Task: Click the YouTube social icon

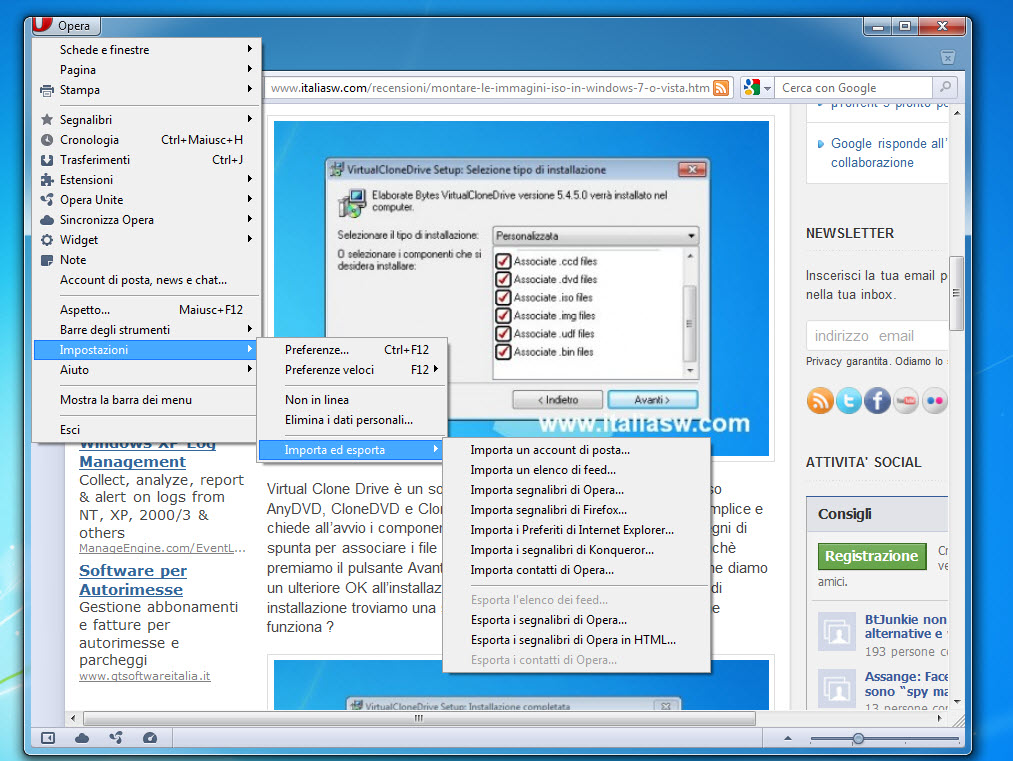Action: [x=906, y=401]
